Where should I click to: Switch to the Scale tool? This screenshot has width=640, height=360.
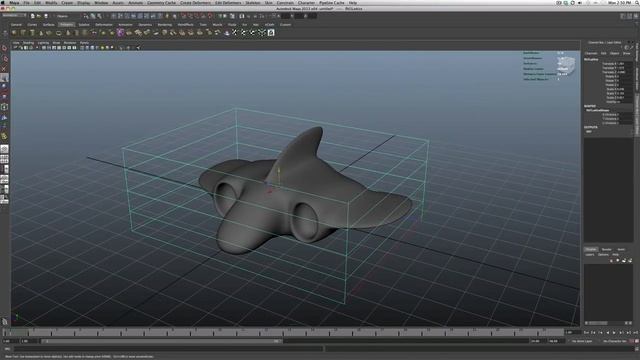tap(4, 97)
